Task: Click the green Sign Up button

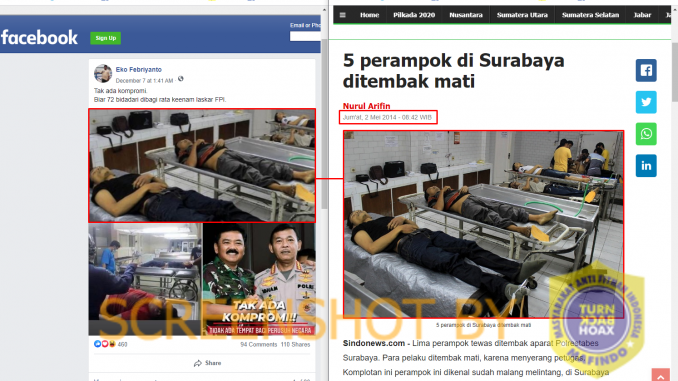Action: 106,38
